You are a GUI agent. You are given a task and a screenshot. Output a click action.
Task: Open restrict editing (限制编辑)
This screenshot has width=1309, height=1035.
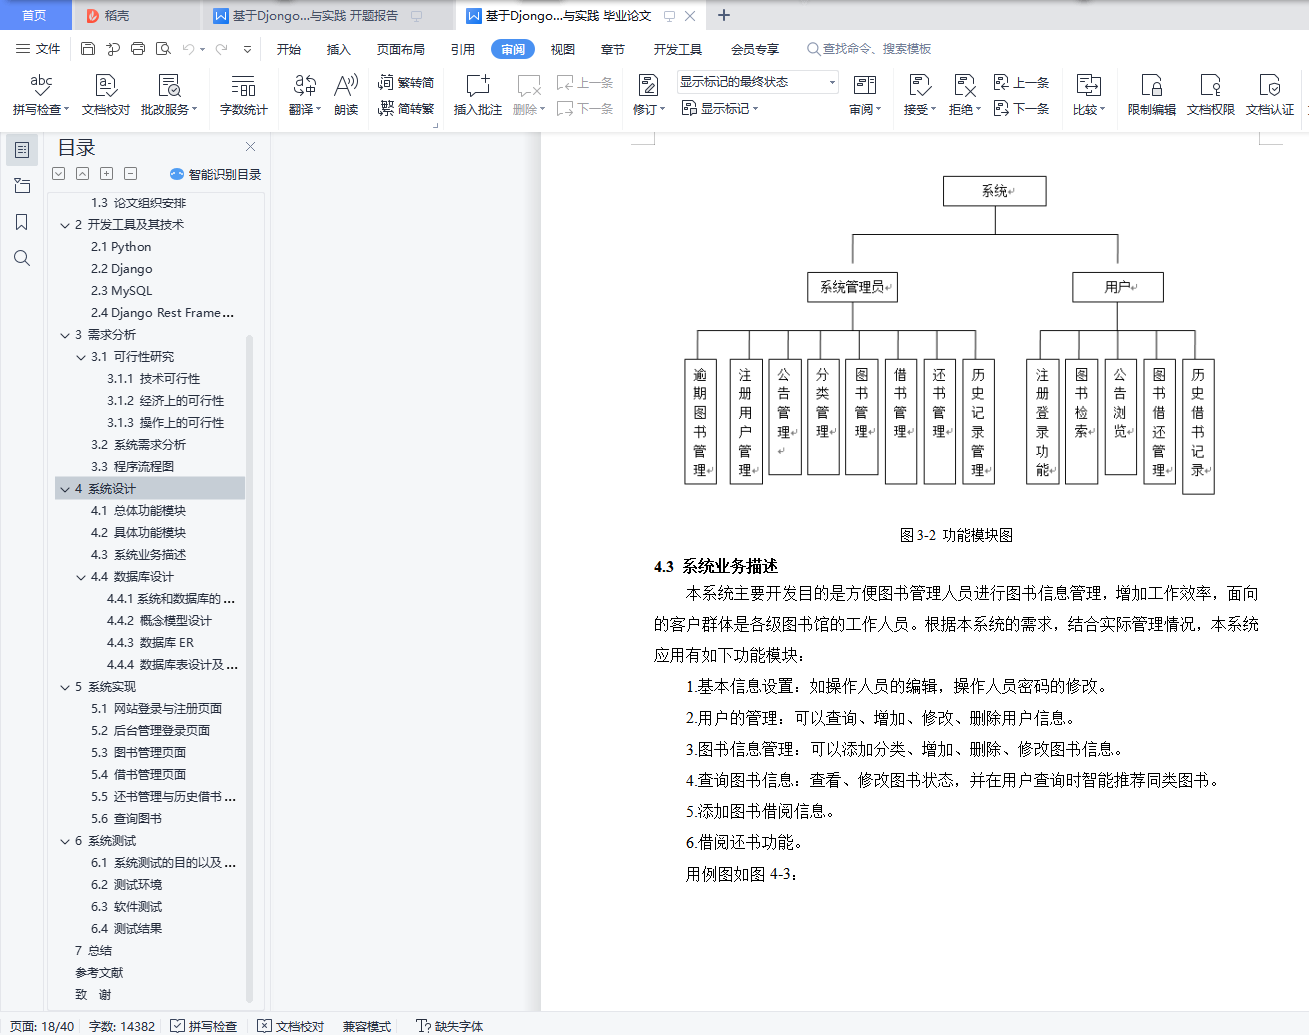pos(1152,95)
